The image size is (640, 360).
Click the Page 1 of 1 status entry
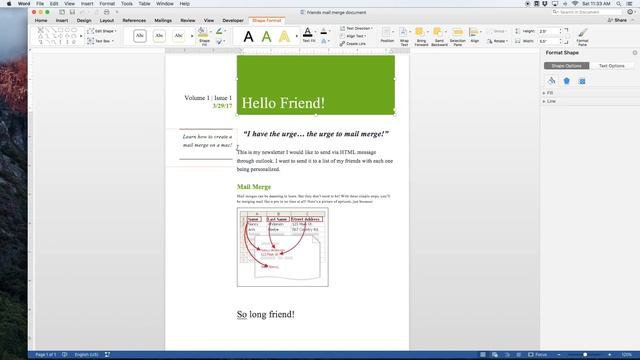pos(46,355)
